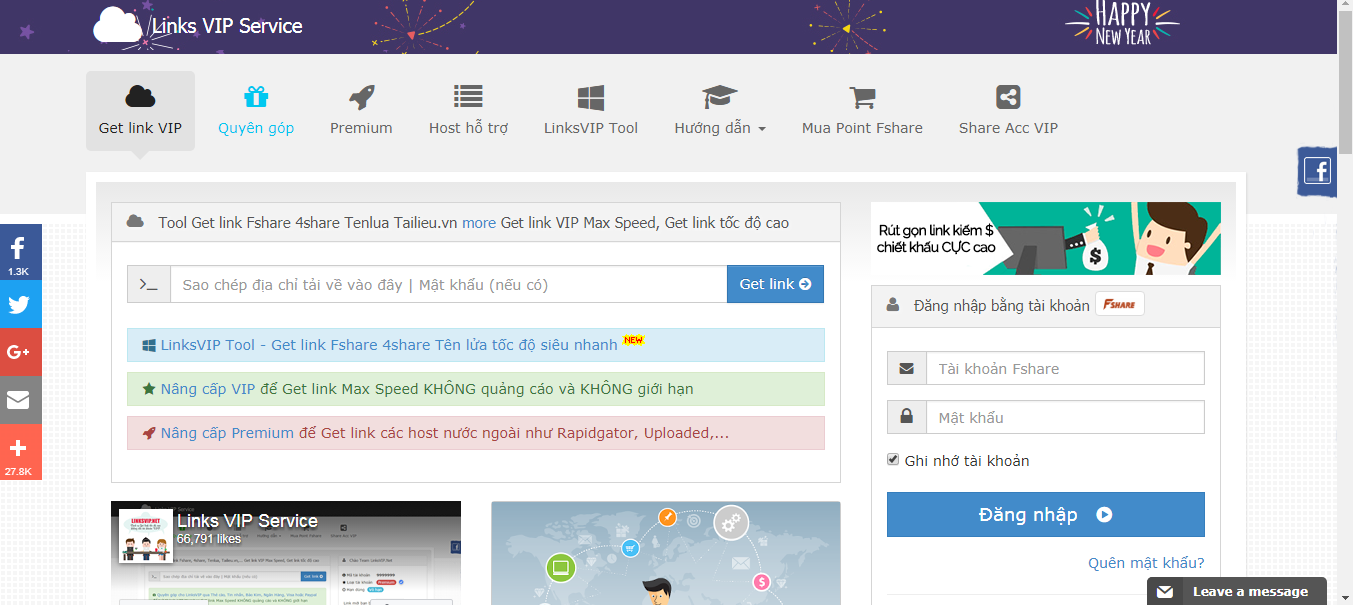Go to the Premium rocket menu item
This screenshot has width=1353, height=605.
click(361, 111)
